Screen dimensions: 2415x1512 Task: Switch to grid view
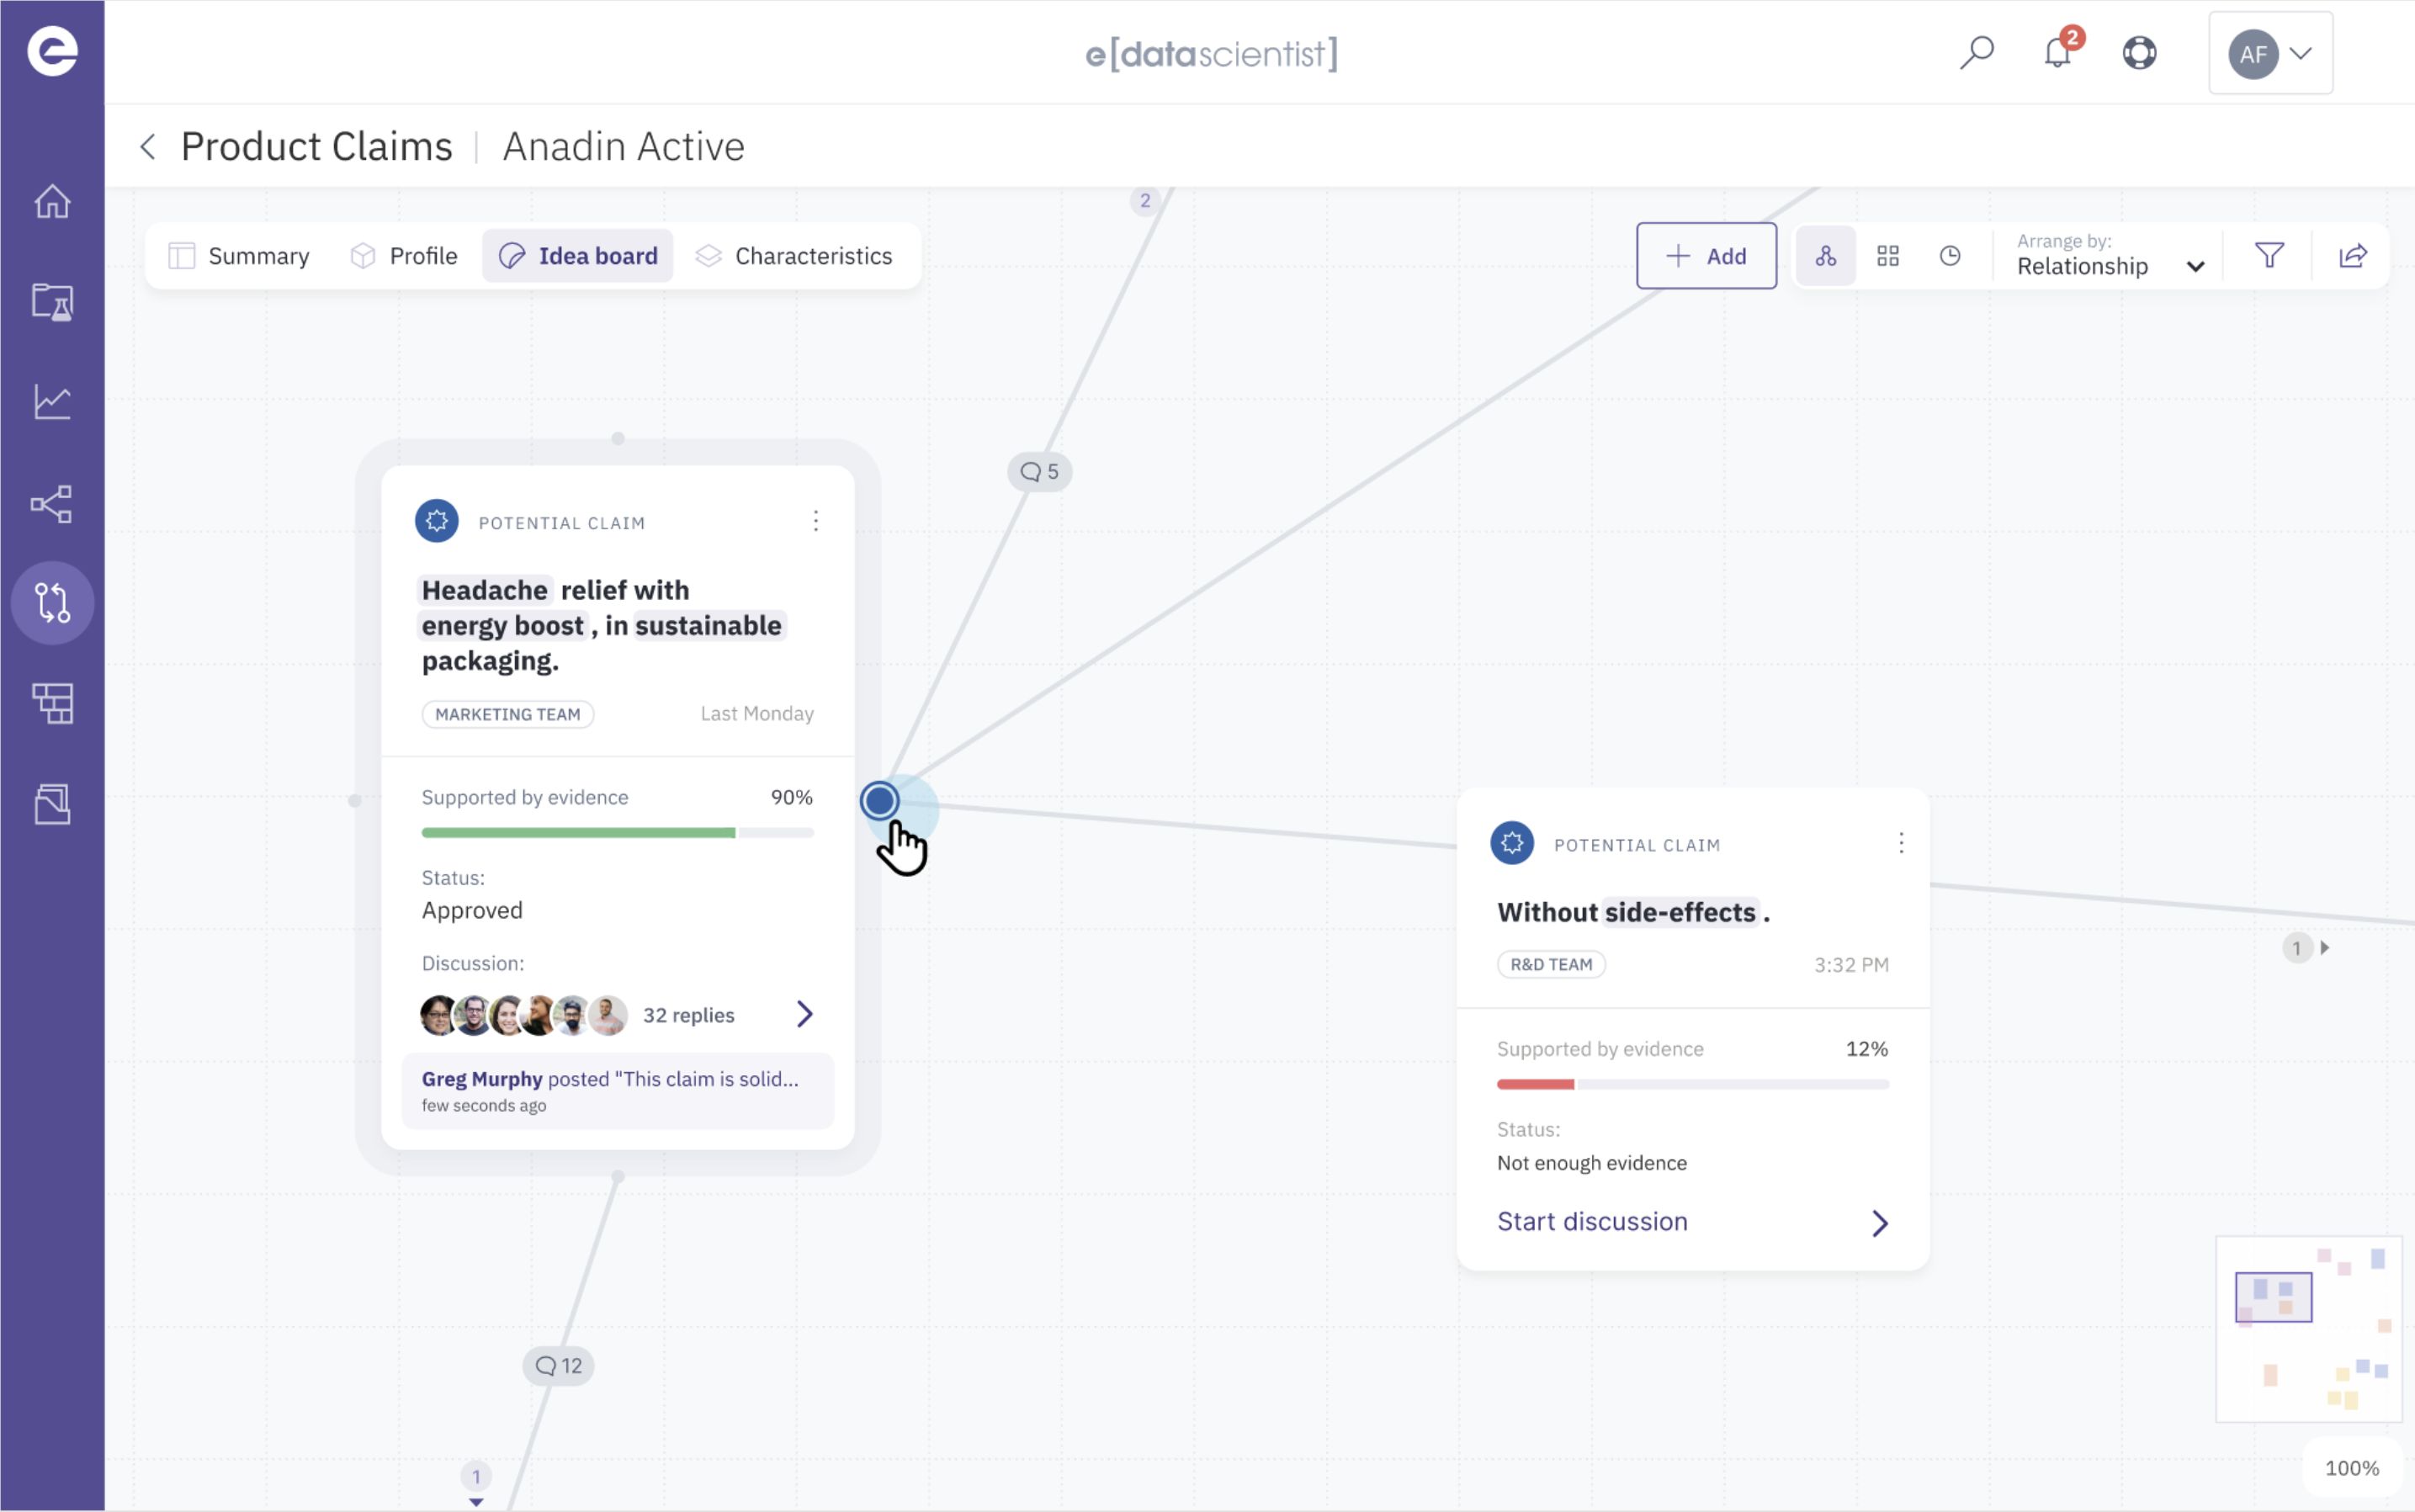(x=1888, y=256)
